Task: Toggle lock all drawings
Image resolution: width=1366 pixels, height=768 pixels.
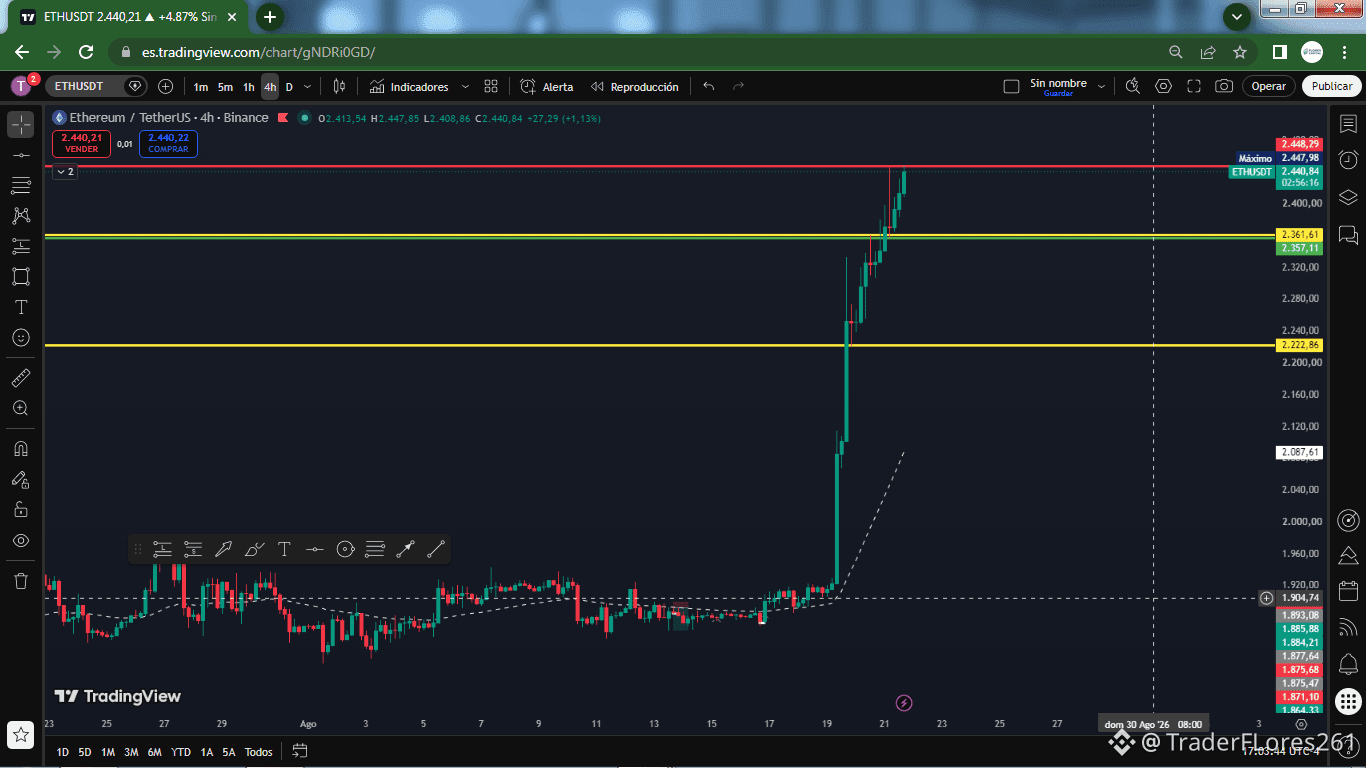Action: [x=21, y=510]
